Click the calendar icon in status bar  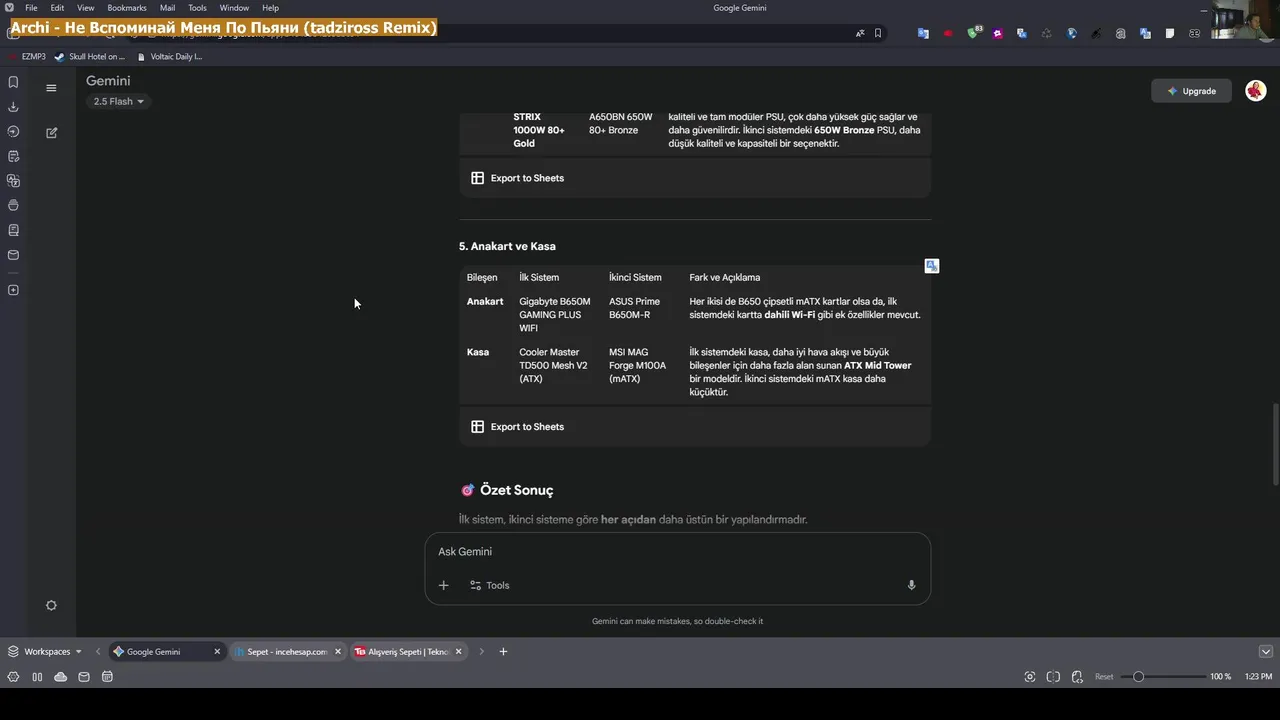pyautogui.click(x=107, y=677)
